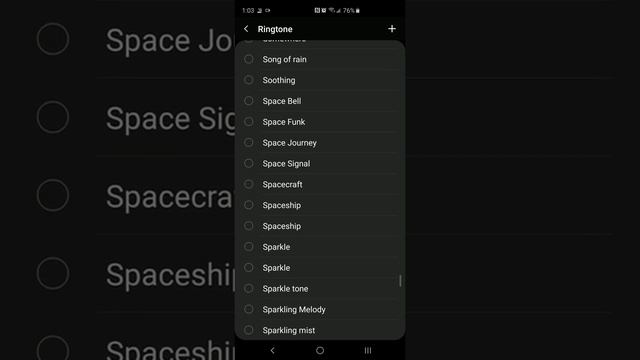The image size is (640, 360).
Task: Select the Song of rain radio button
Action: coord(249,59)
